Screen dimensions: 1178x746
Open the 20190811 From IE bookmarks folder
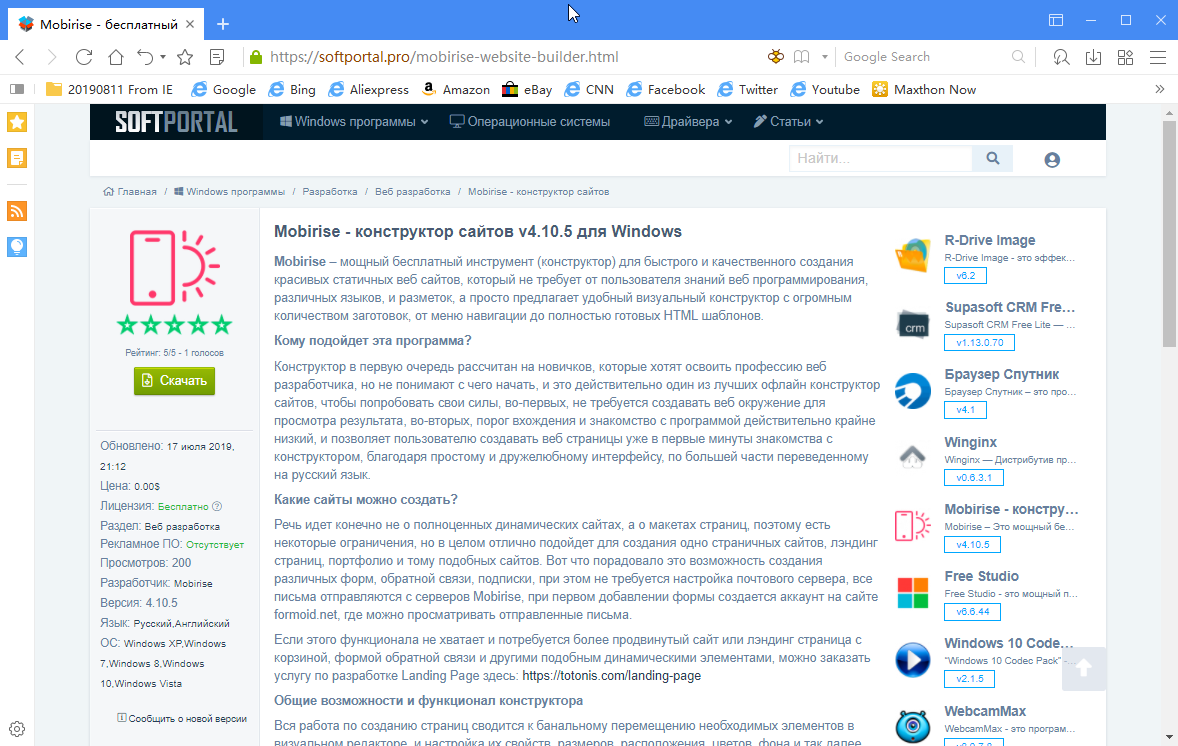click(x=110, y=89)
